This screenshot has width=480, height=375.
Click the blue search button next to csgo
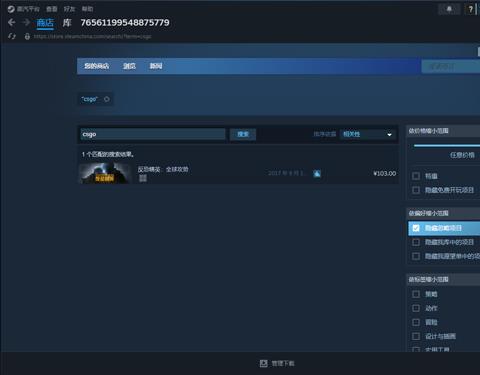coord(243,134)
